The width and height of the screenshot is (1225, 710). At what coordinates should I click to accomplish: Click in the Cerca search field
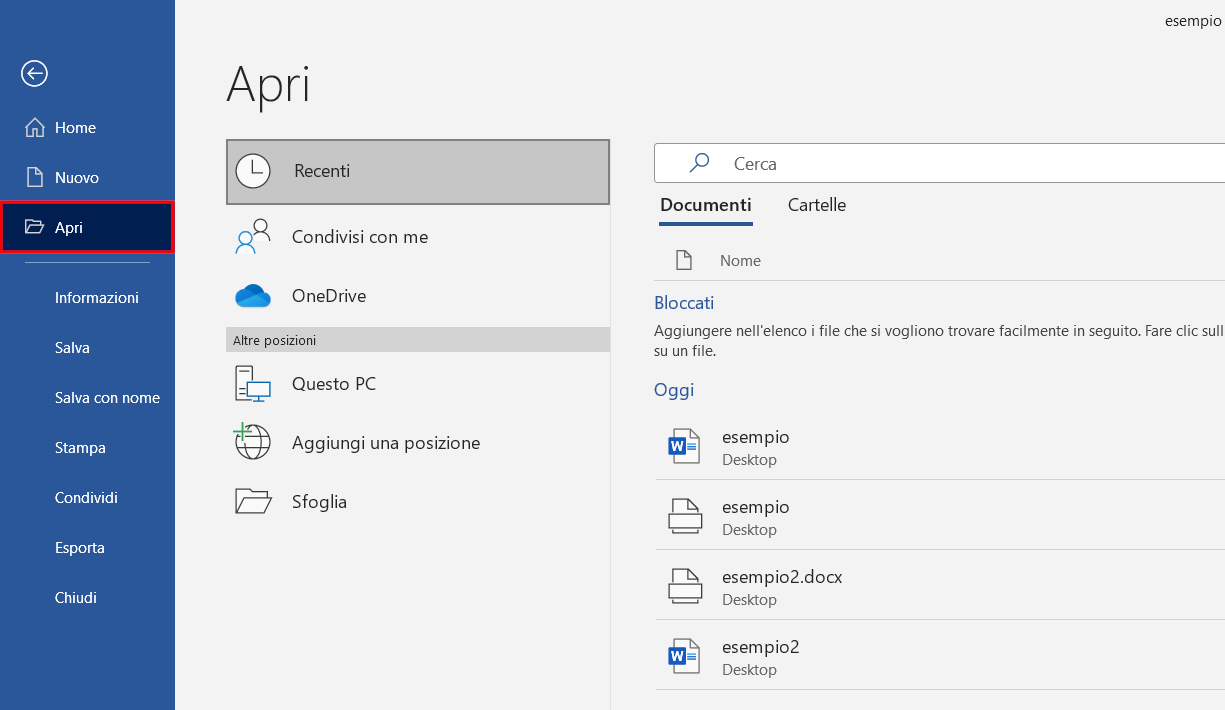[939, 163]
